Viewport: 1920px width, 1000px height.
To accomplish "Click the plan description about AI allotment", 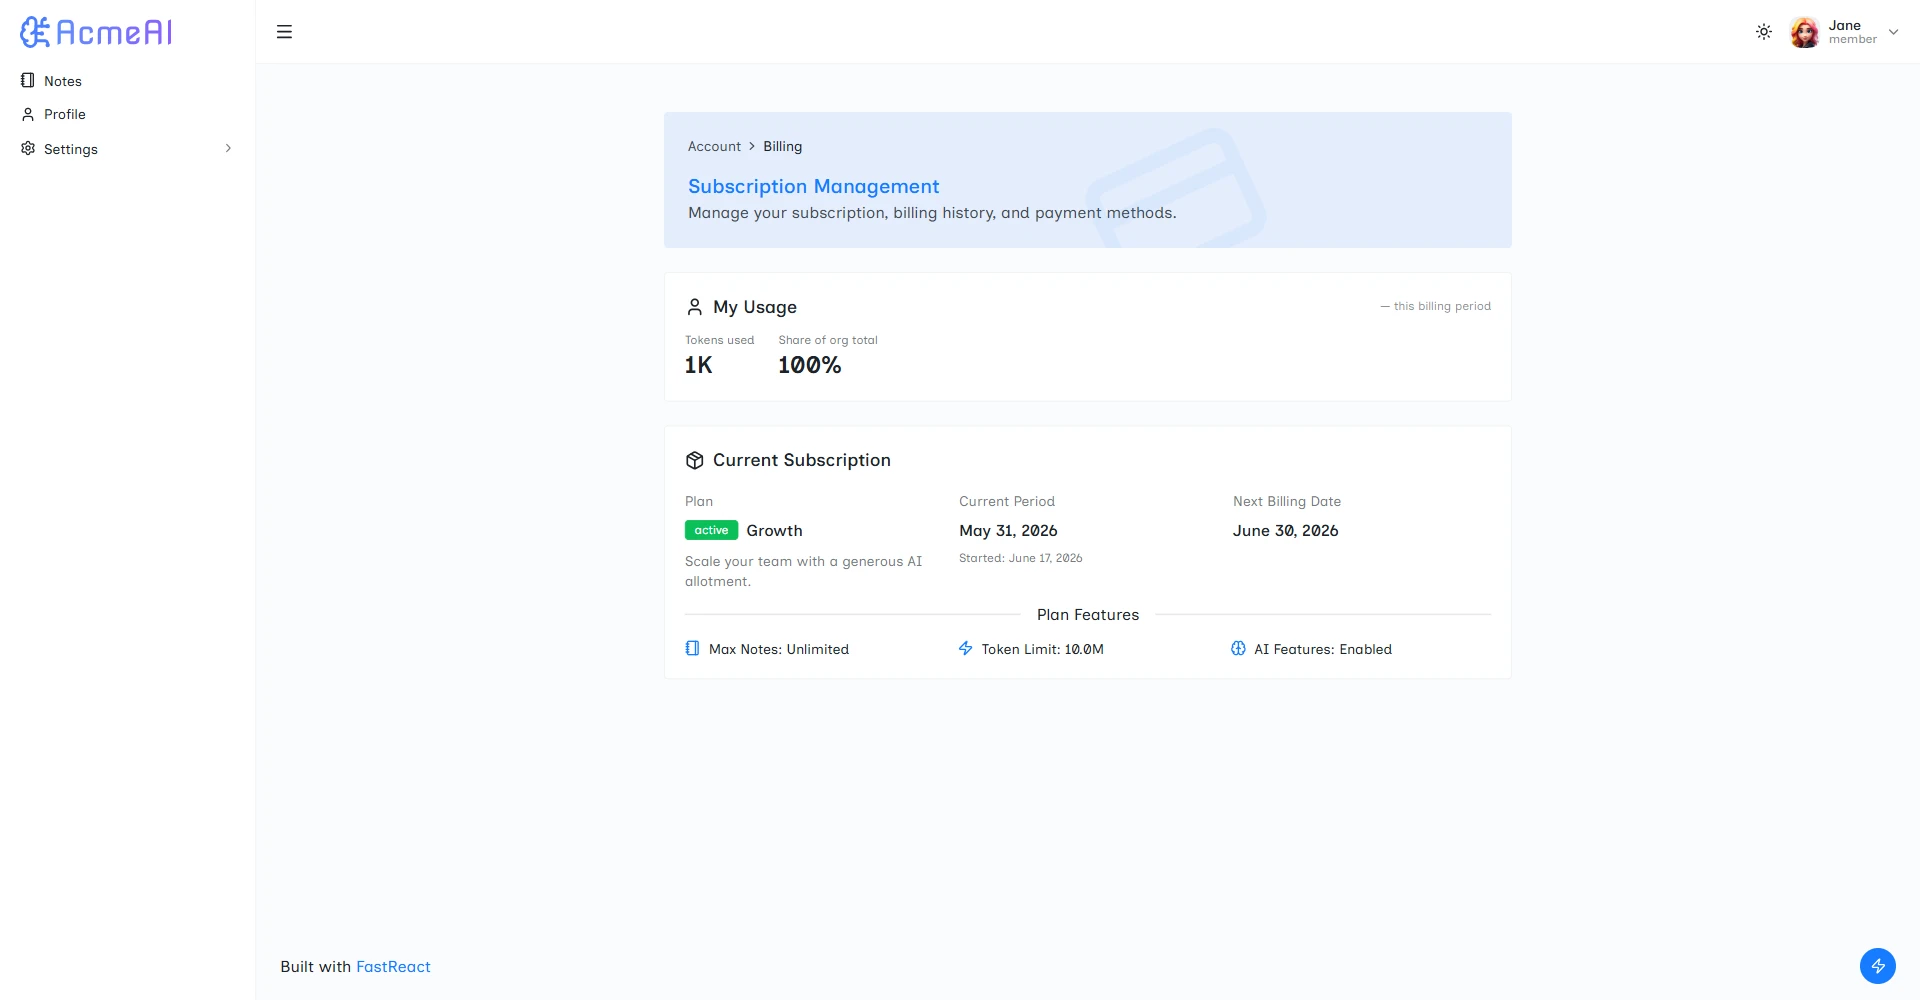I will point(803,571).
